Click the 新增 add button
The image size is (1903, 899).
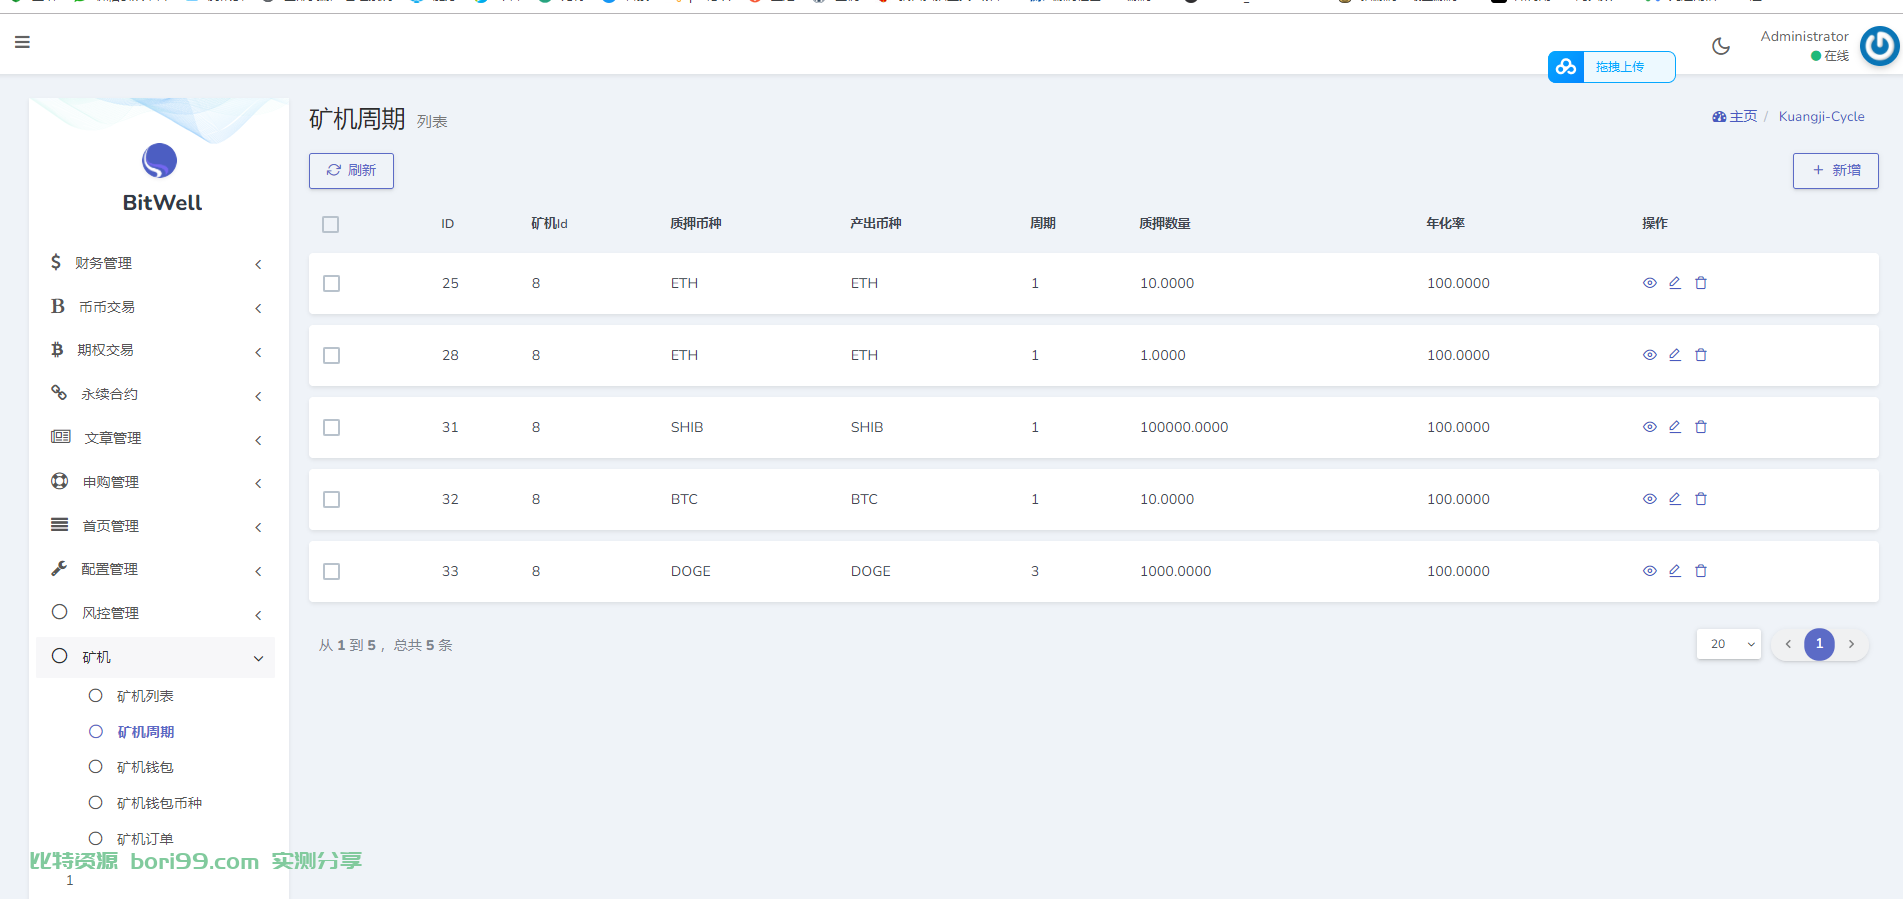[x=1835, y=171]
